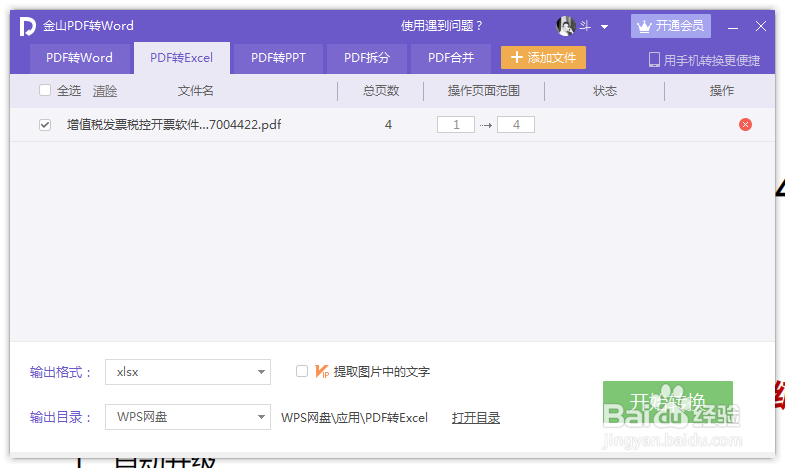
Task: Open the 输出格式 xlsx dropdown
Action: (x=188, y=372)
